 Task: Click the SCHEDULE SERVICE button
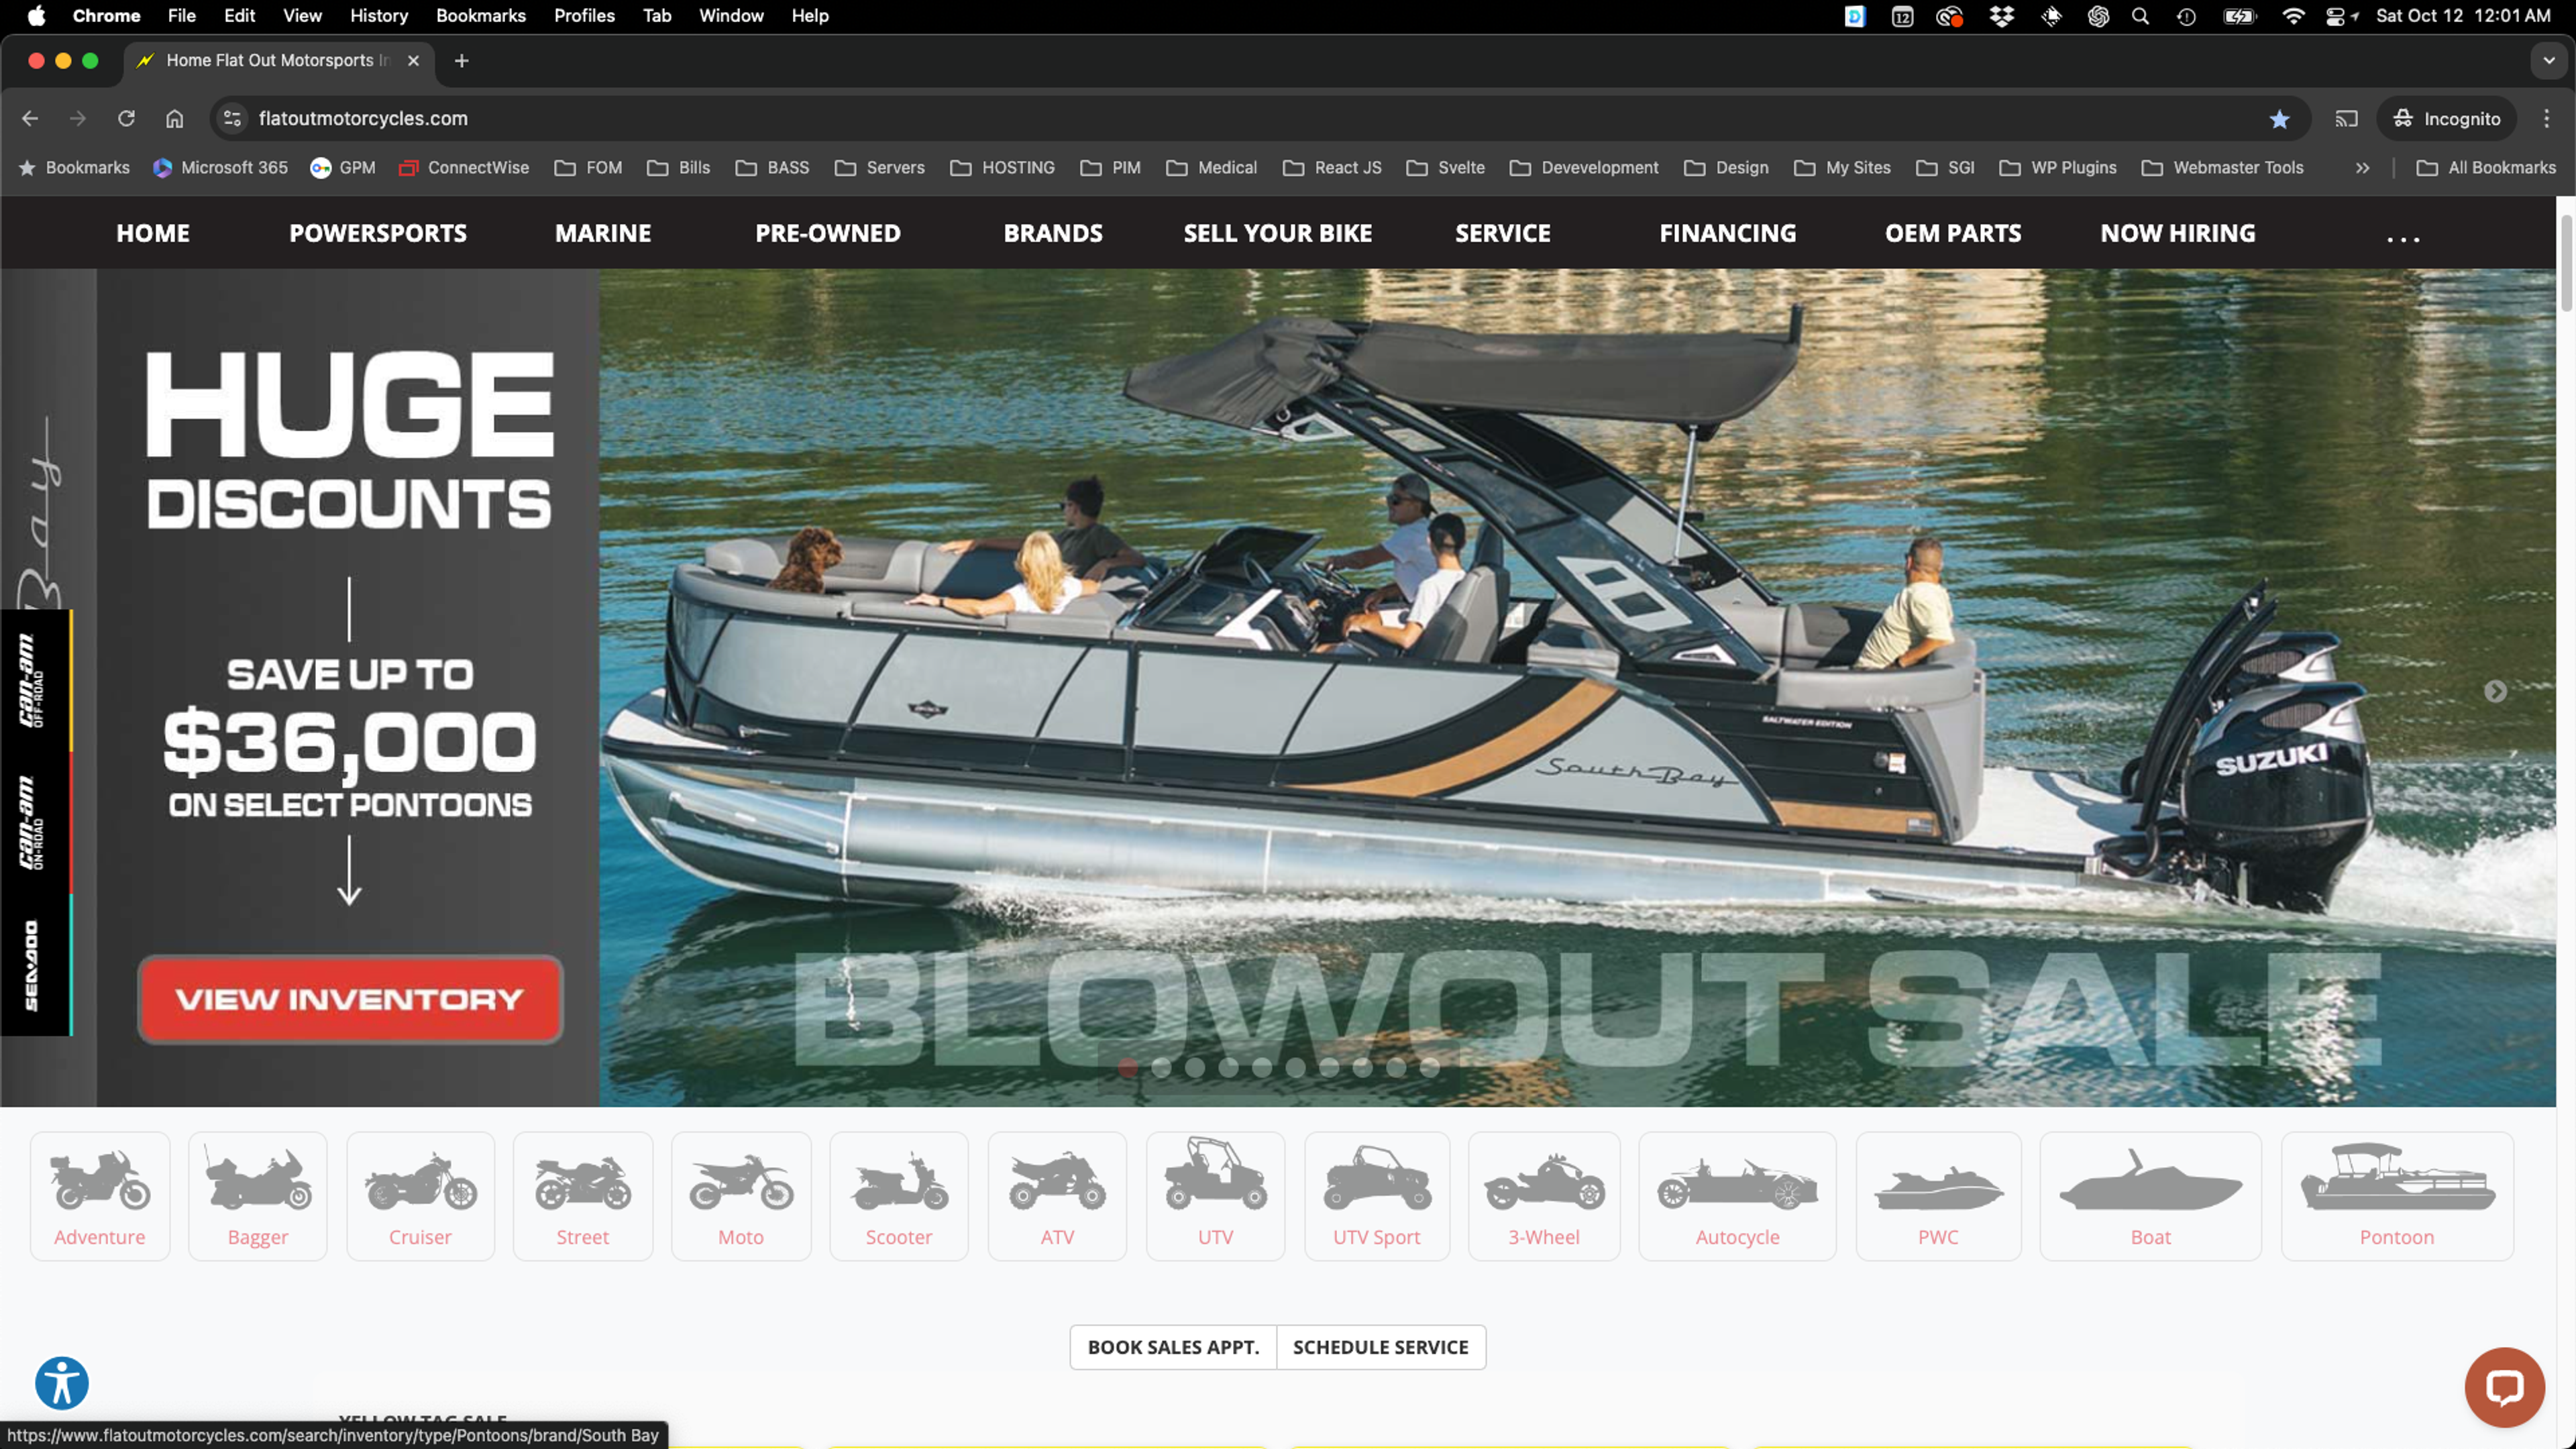[1380, 1347]
